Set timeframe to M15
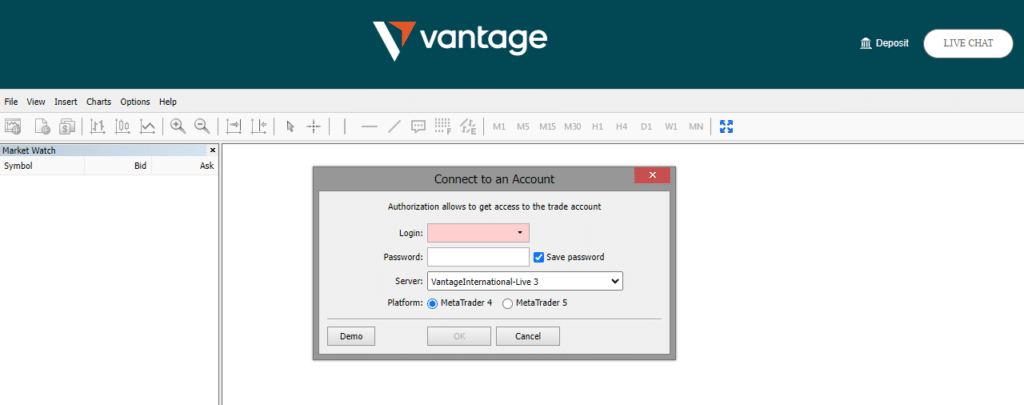 point(547,127)
